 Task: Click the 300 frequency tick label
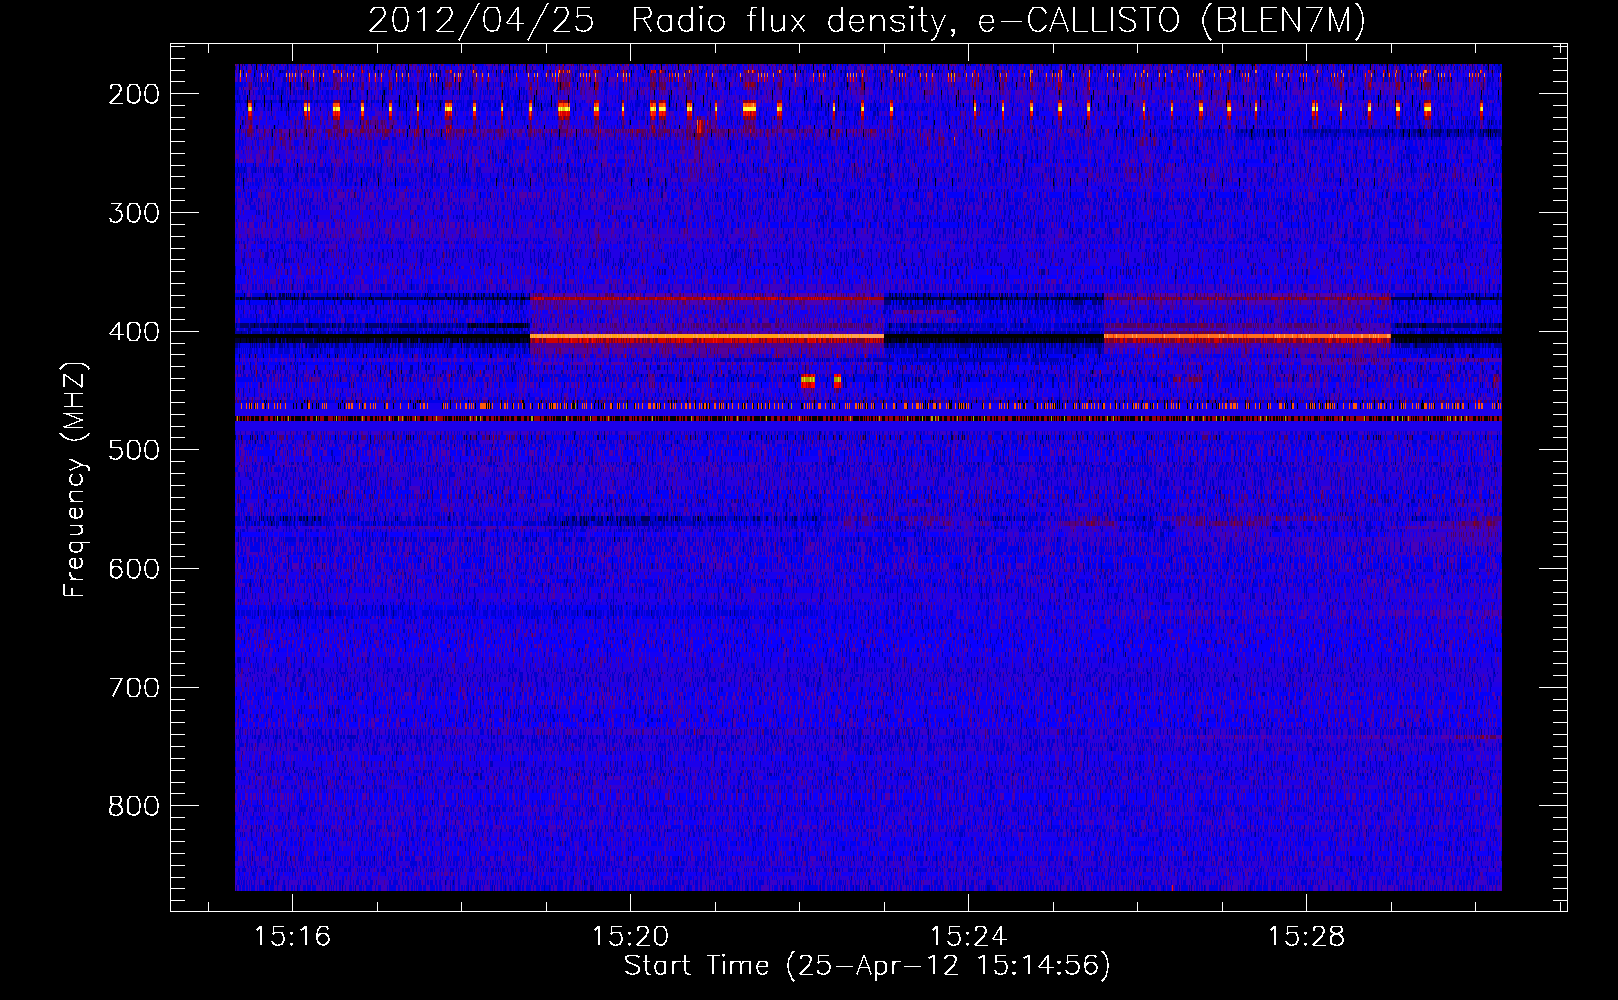[133, 213]
